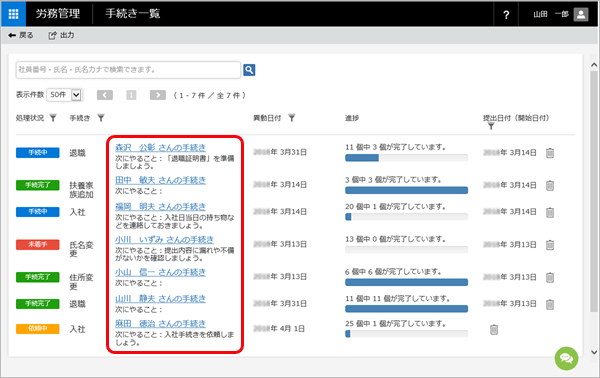Go to the next page arrow
The width and height of the screenshot is (600, 378).
tap(158, 95)
